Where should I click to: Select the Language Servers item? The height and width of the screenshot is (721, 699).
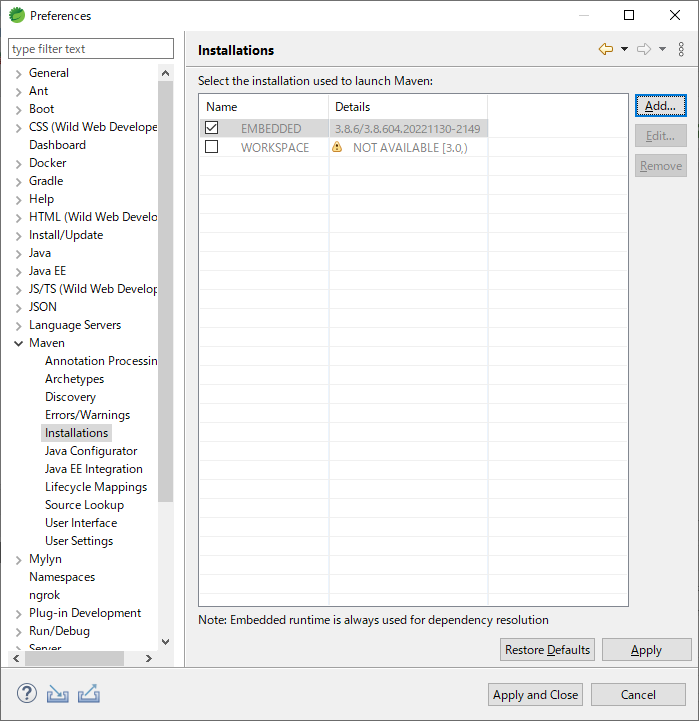click(x=75, y=325)
